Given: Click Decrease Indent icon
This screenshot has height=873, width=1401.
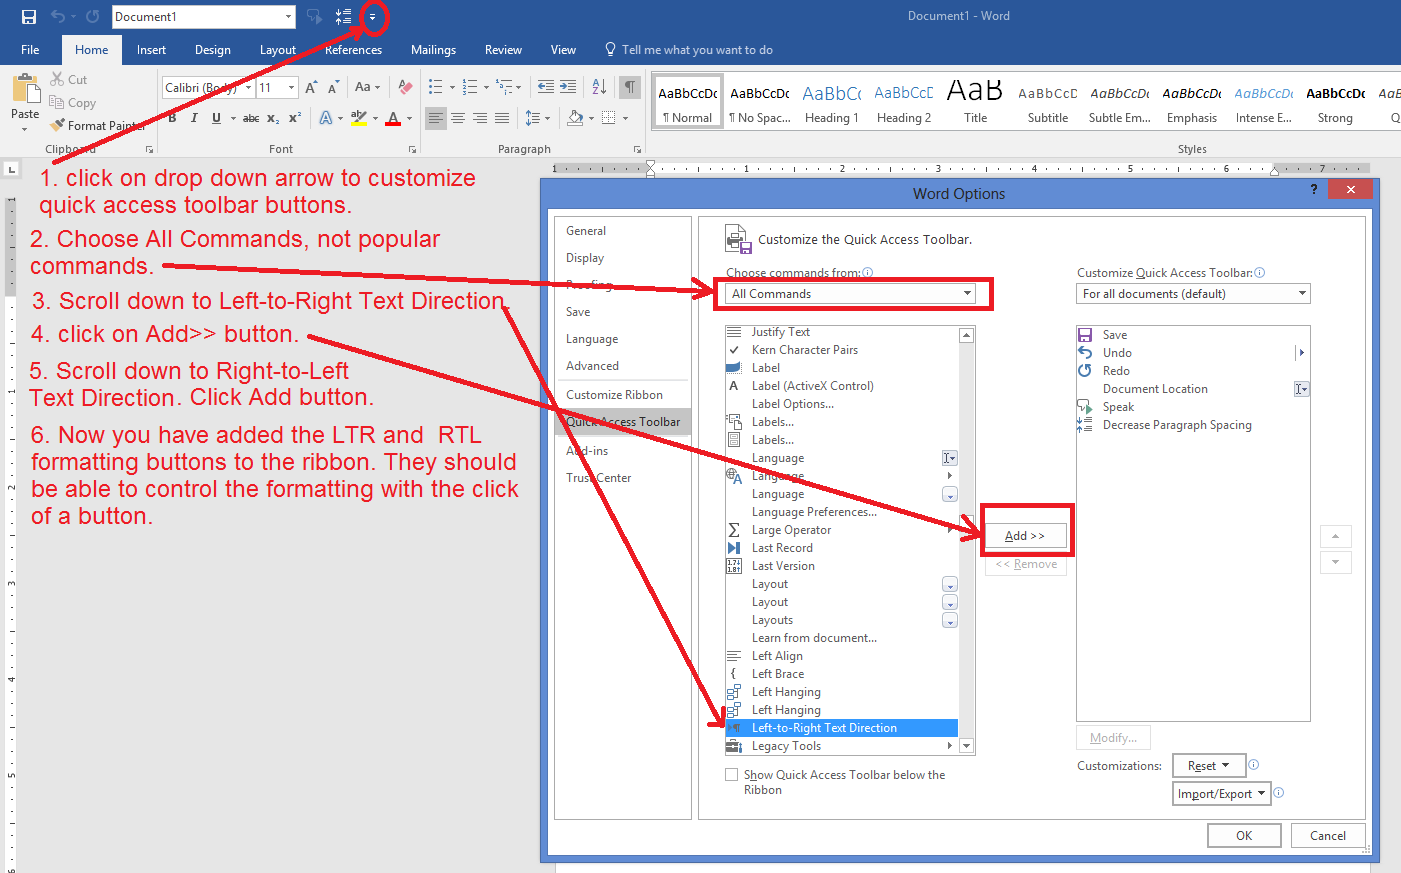Looking at the screenshot, I should [x=546, y=88].
